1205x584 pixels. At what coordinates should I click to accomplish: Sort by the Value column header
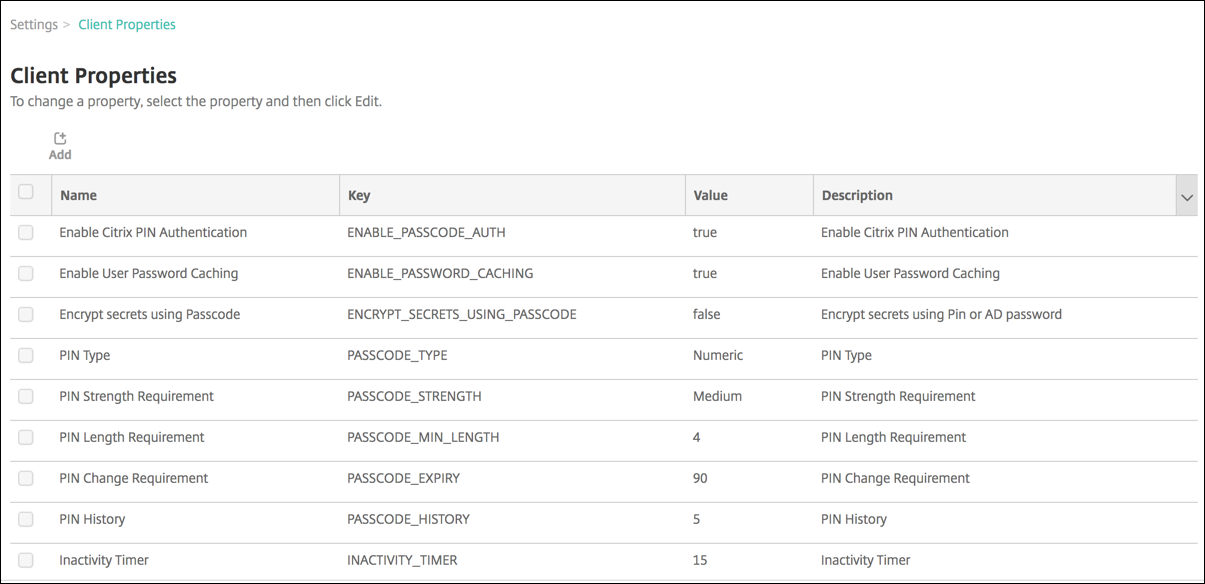coord(710,196)
